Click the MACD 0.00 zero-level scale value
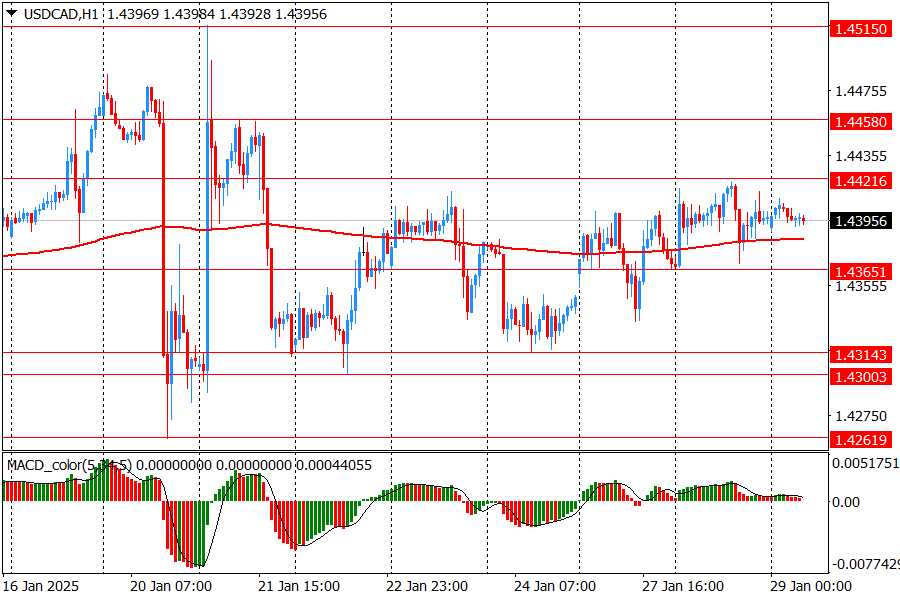Image resolution: width=900 pixels, height=600 pixels. pos(846,502)
